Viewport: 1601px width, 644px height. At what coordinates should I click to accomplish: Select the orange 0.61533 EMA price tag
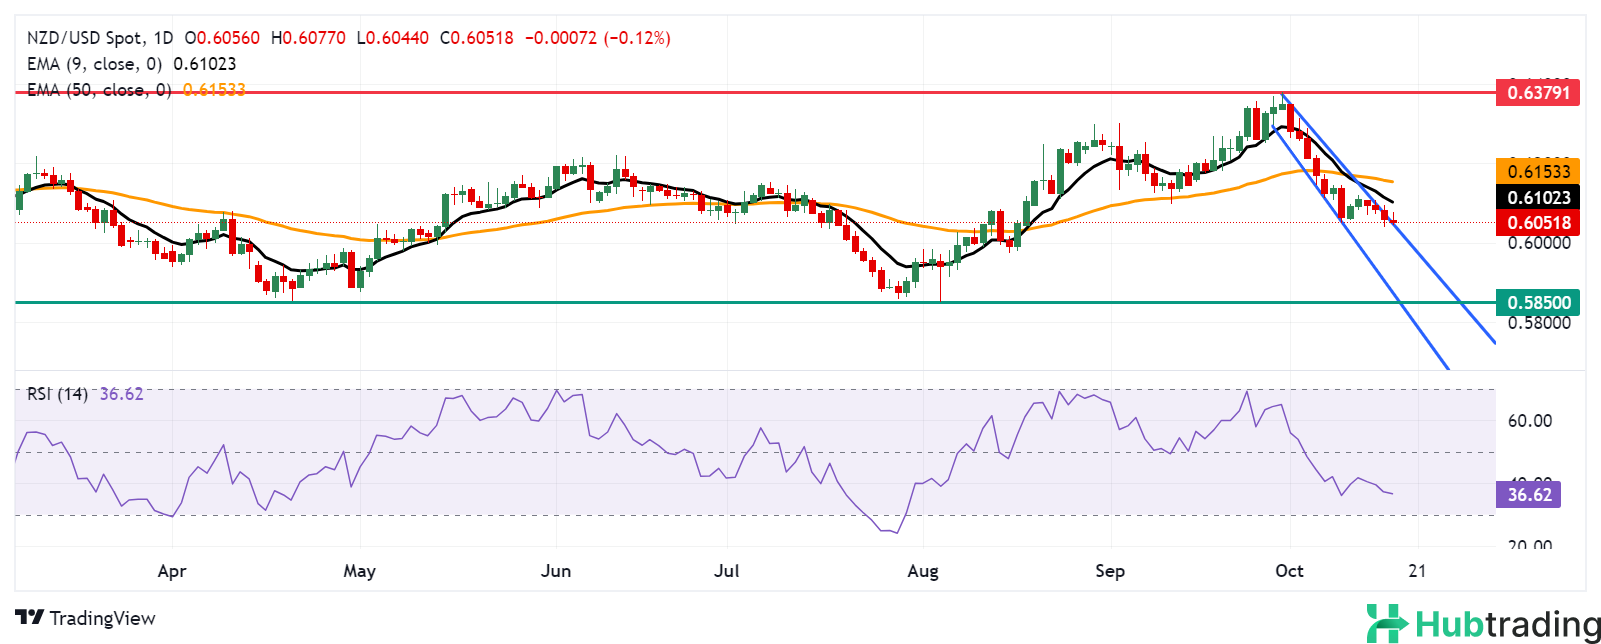1537,172
